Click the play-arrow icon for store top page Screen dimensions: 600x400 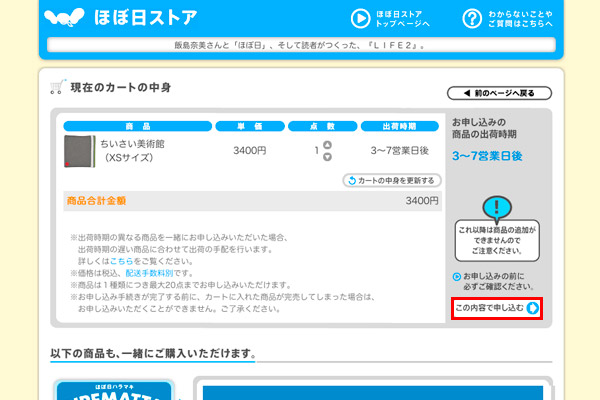pyautogui.click(x=360, y=18)
